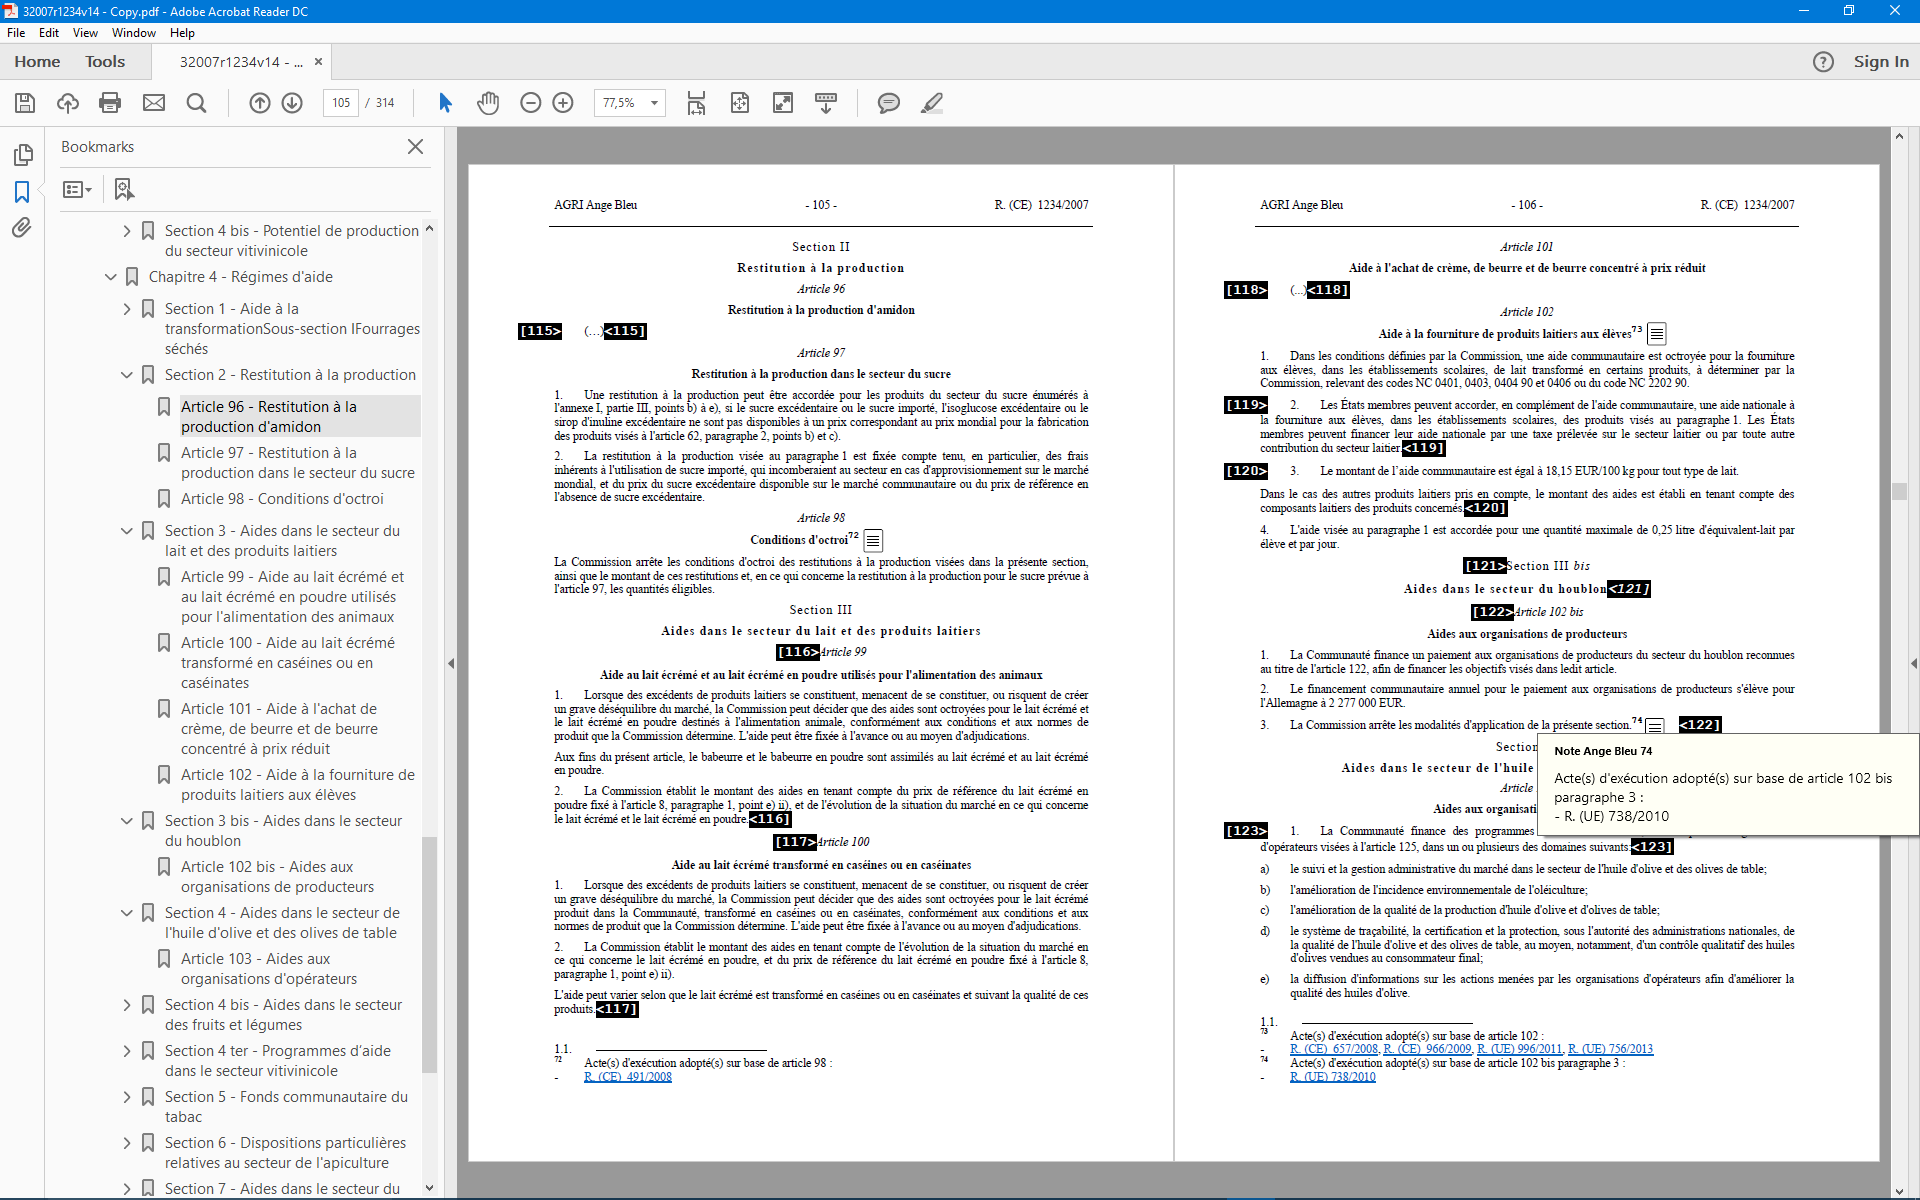Click the fit width scrolling icon

pos(697,103)
